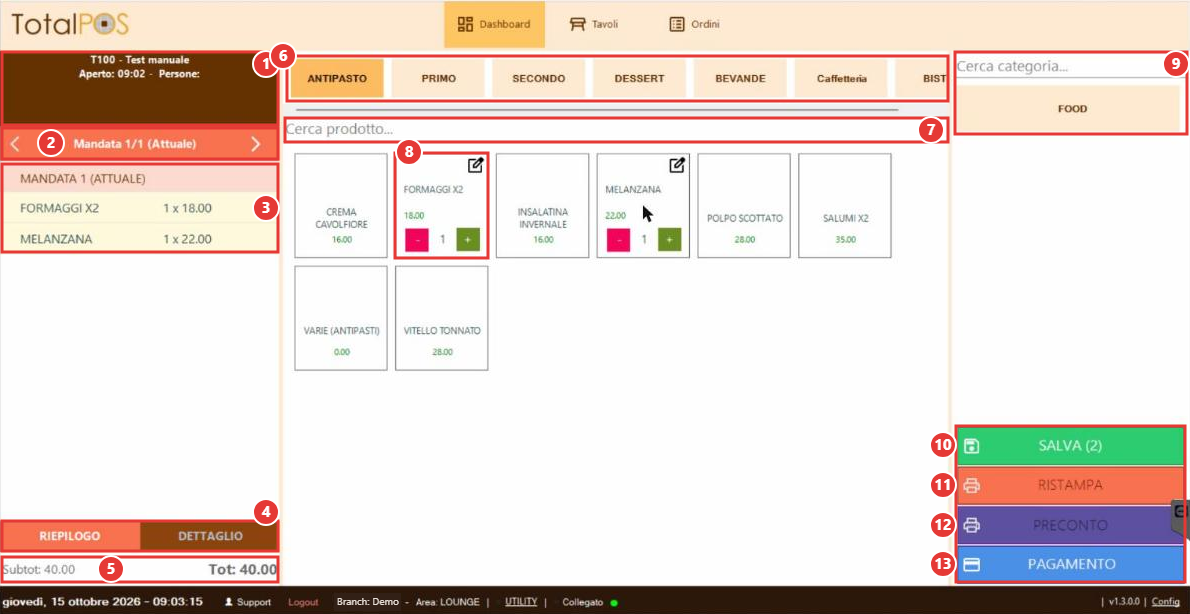Go to previous mandata with left chevron
This screenshot has height=614, width=1190.
click(15, 143)
